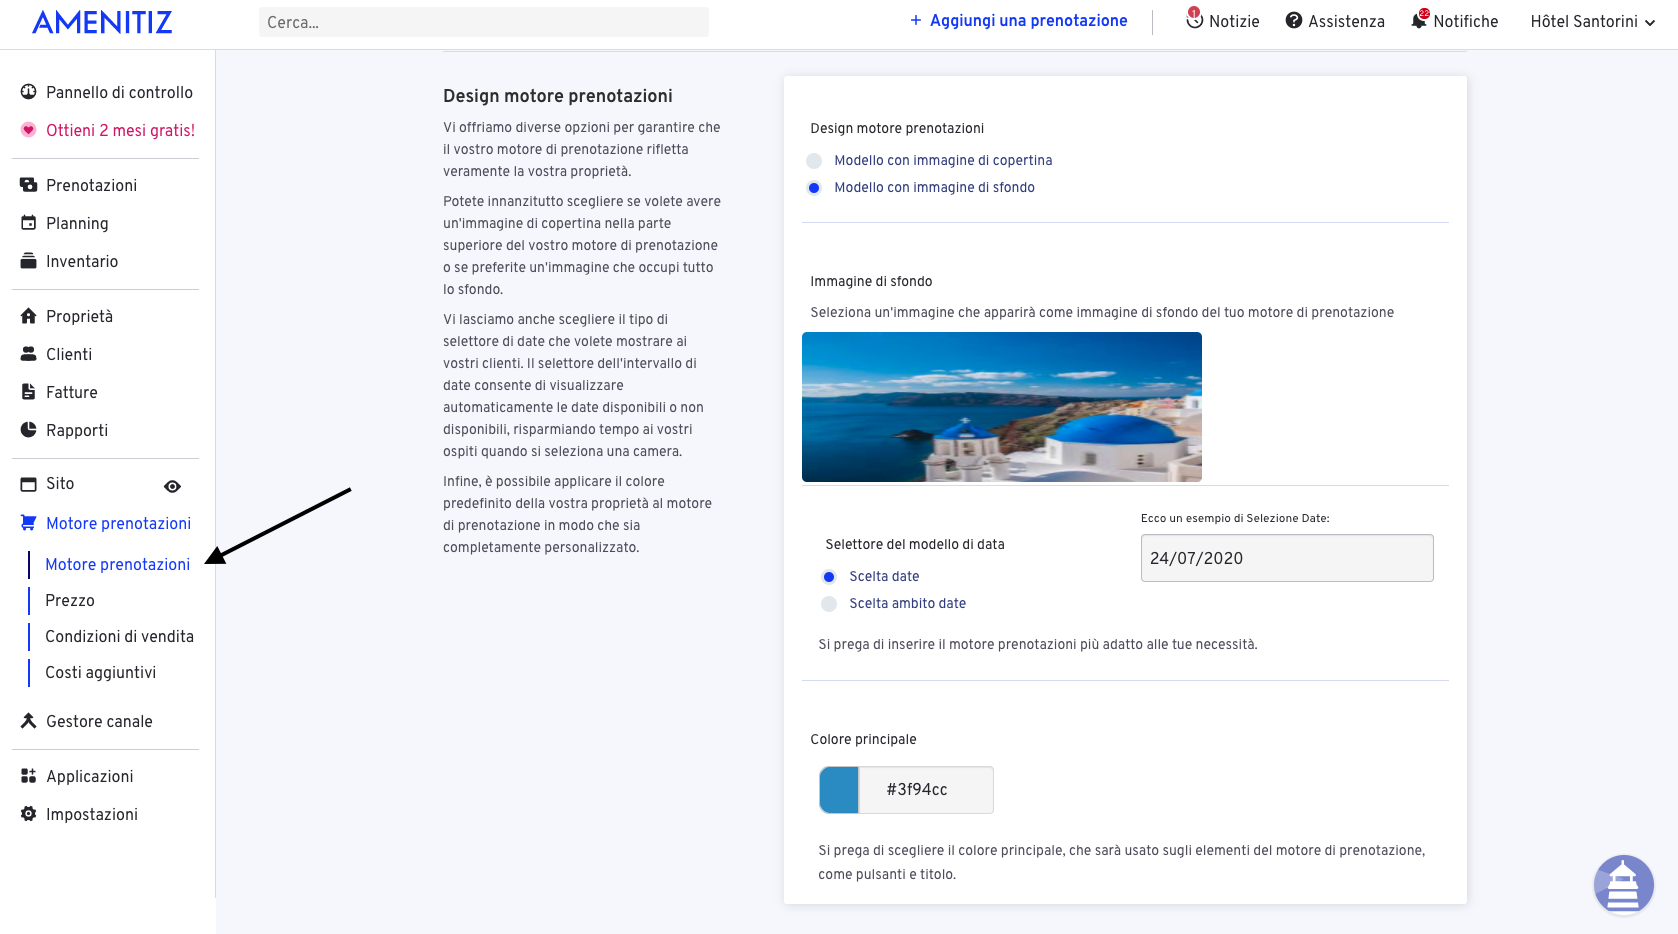Select Modello con immagine di copertina radio

pos(814,161)
